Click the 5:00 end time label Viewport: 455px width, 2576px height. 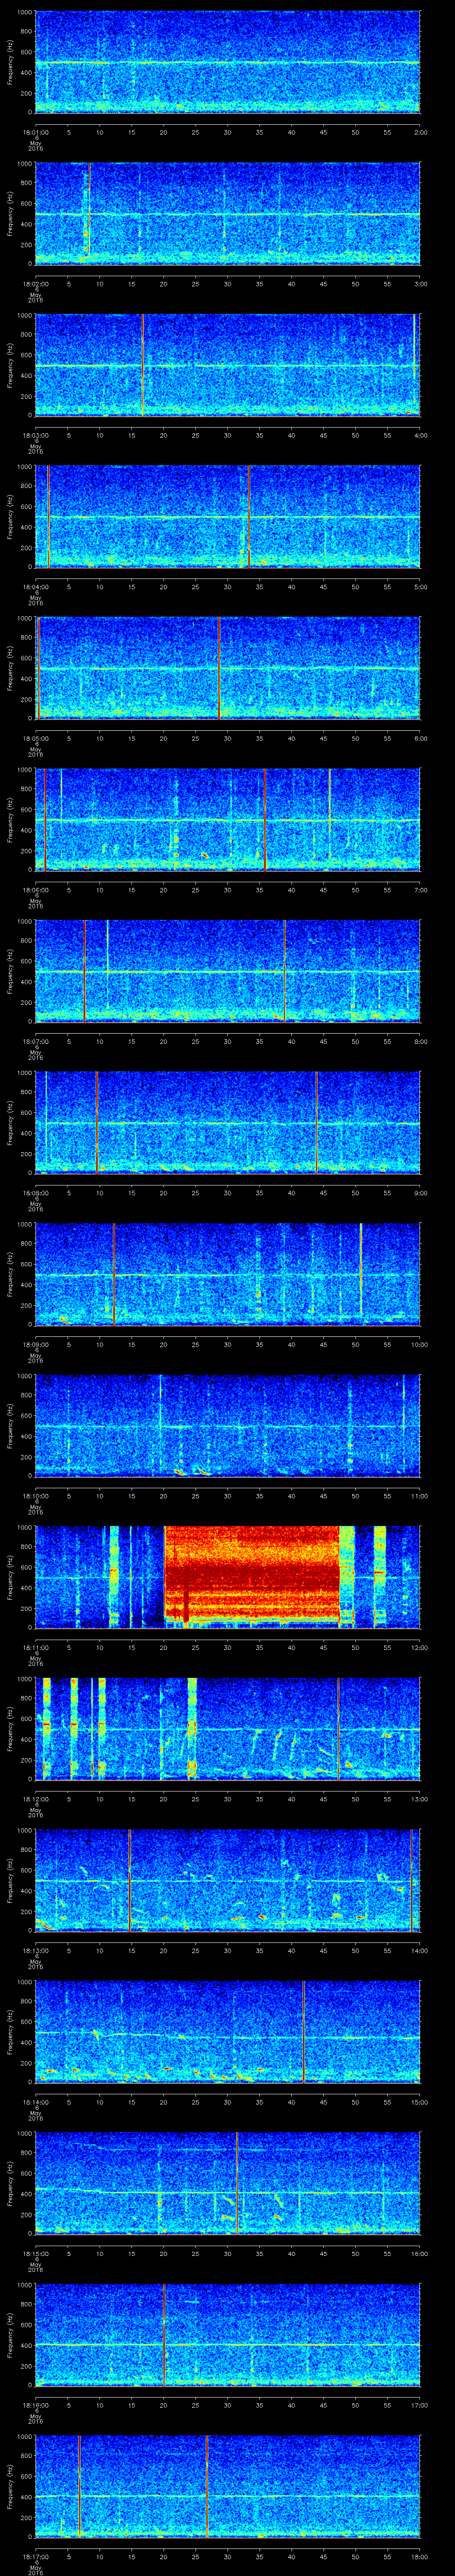(420, 587)
